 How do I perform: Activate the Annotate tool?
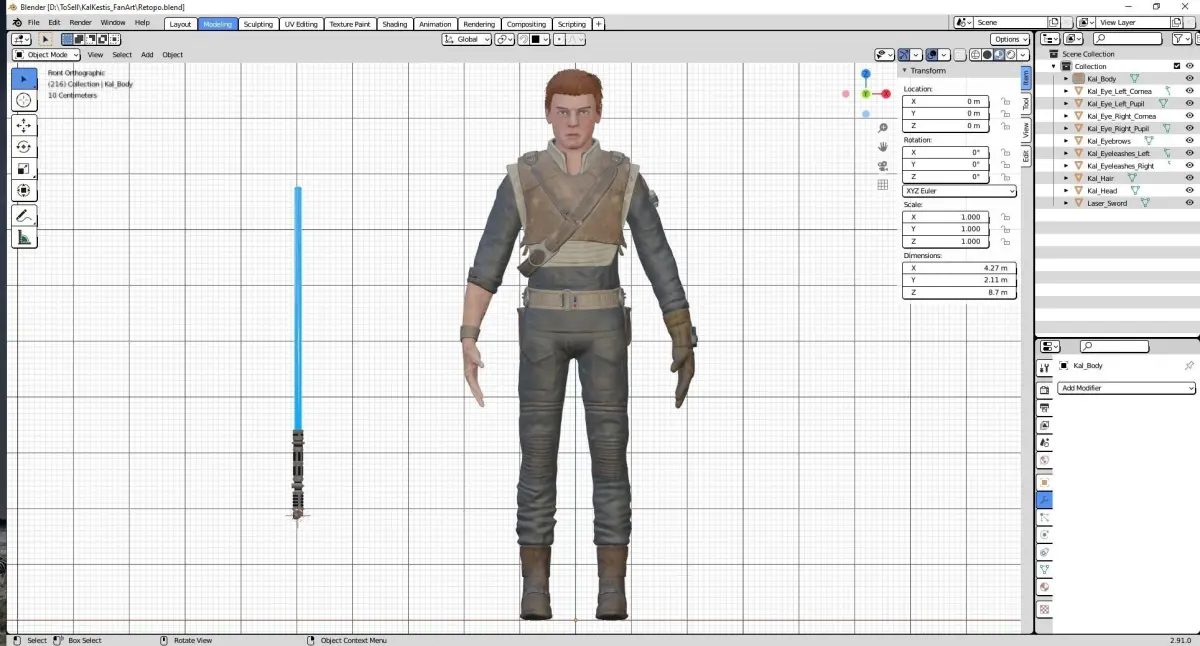coord(24,216)
